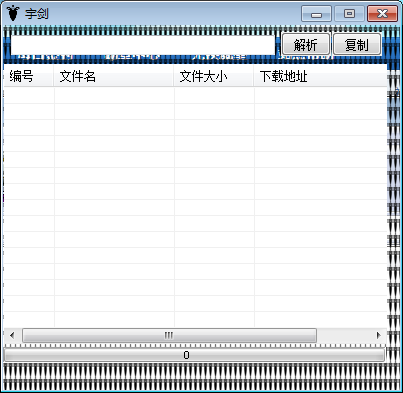
Task: Click the 复制 button
Action: pyautogui.click(x=357, y=44)
